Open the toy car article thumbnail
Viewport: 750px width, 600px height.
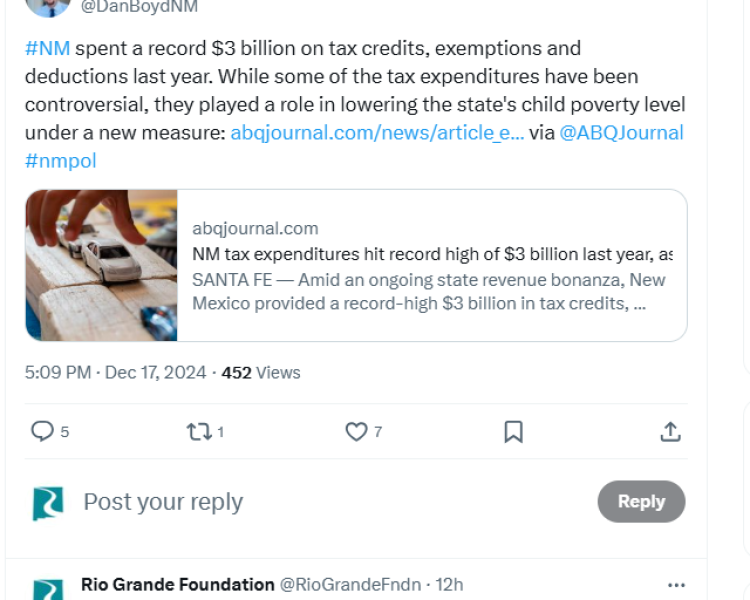coord(102,265)
